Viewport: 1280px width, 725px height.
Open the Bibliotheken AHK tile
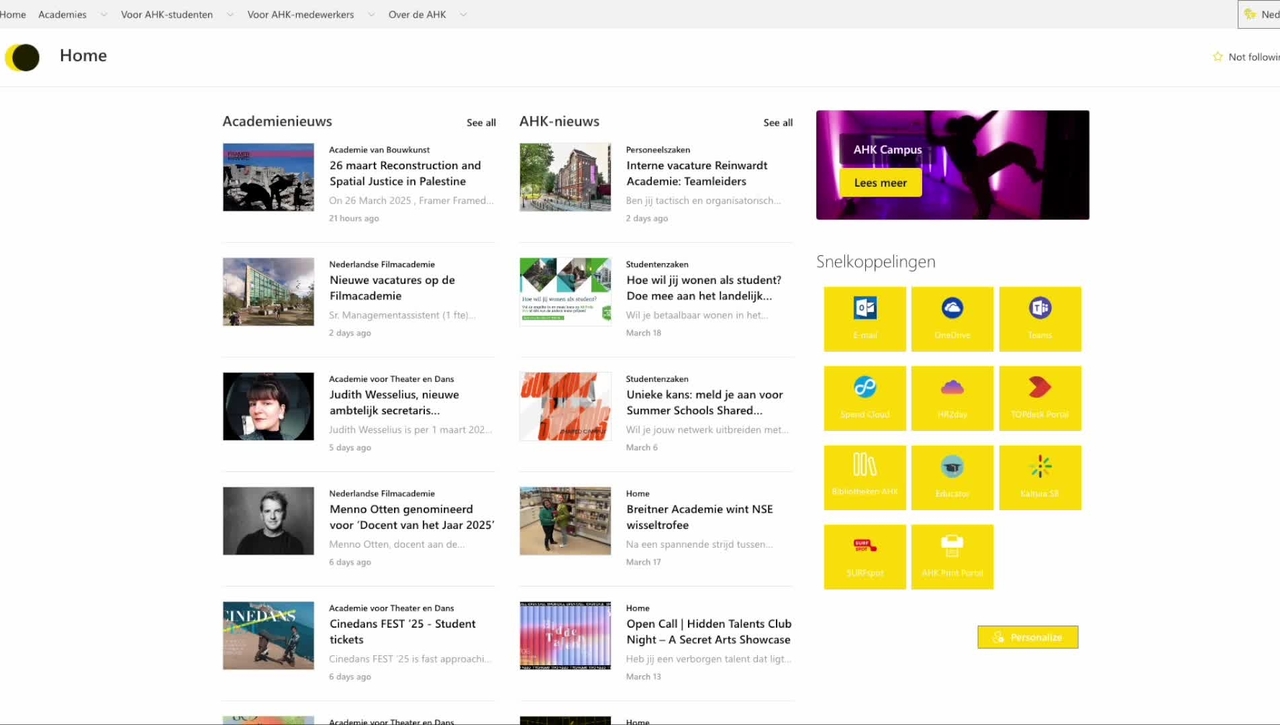865,477
